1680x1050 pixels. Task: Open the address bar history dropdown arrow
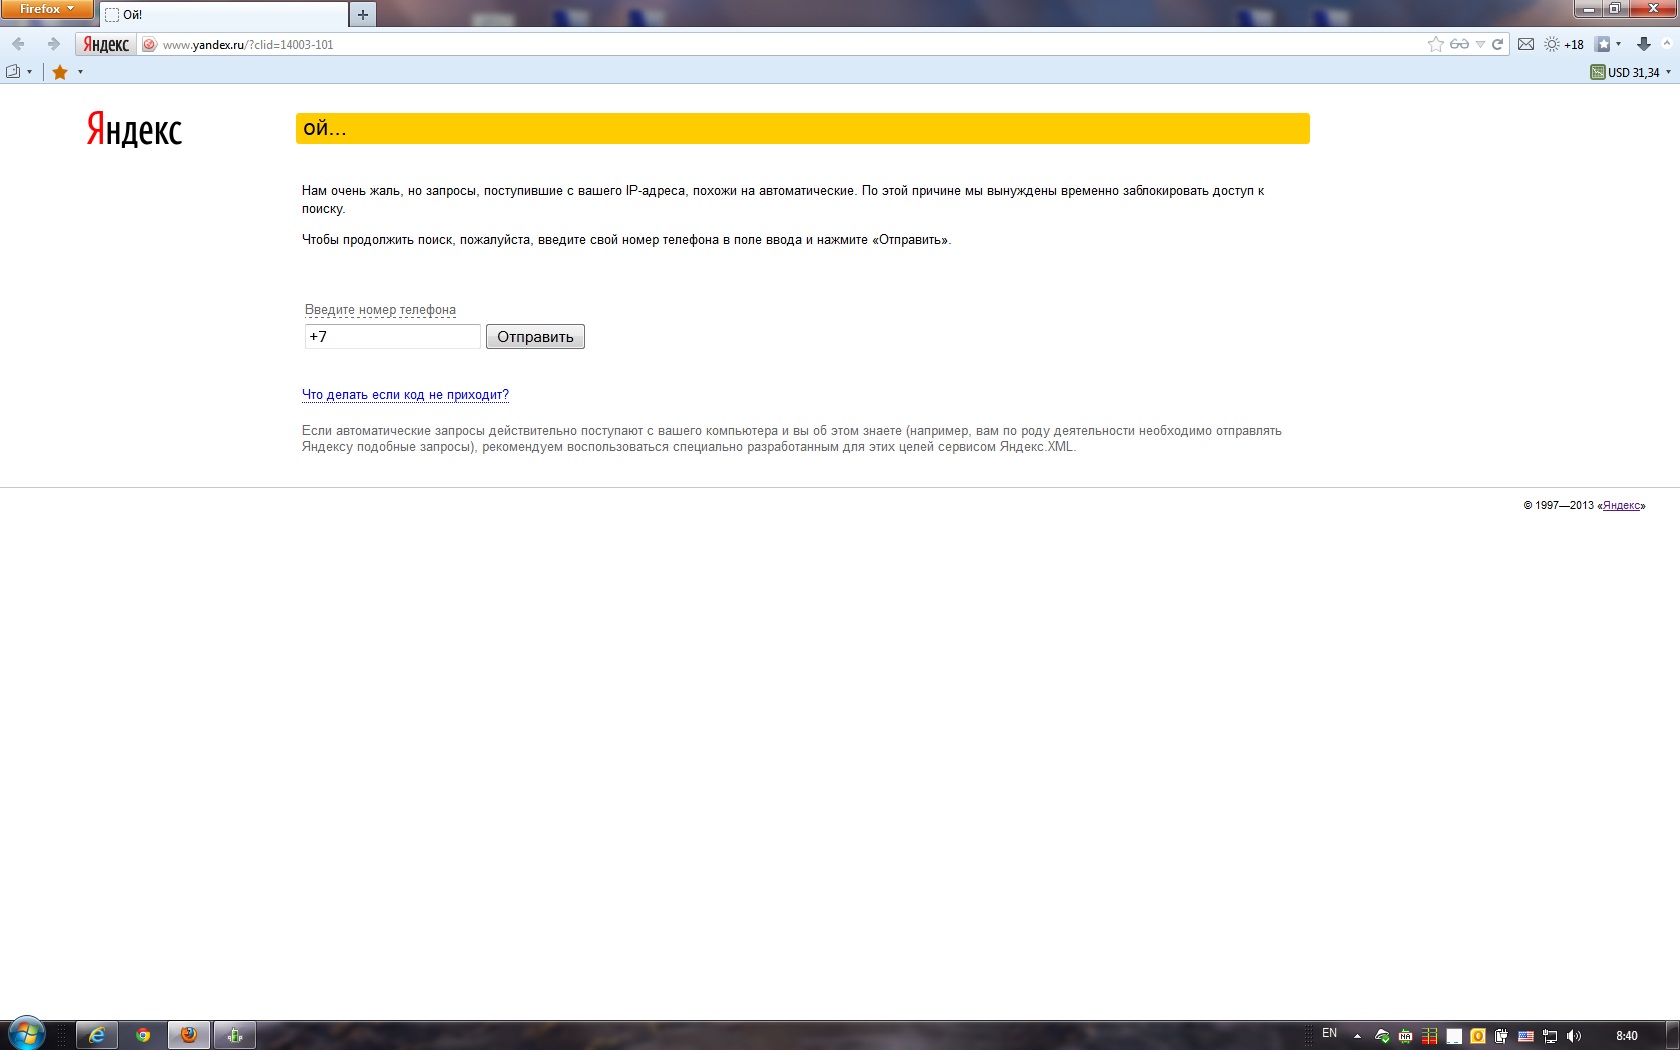(x=1480, y=44)
